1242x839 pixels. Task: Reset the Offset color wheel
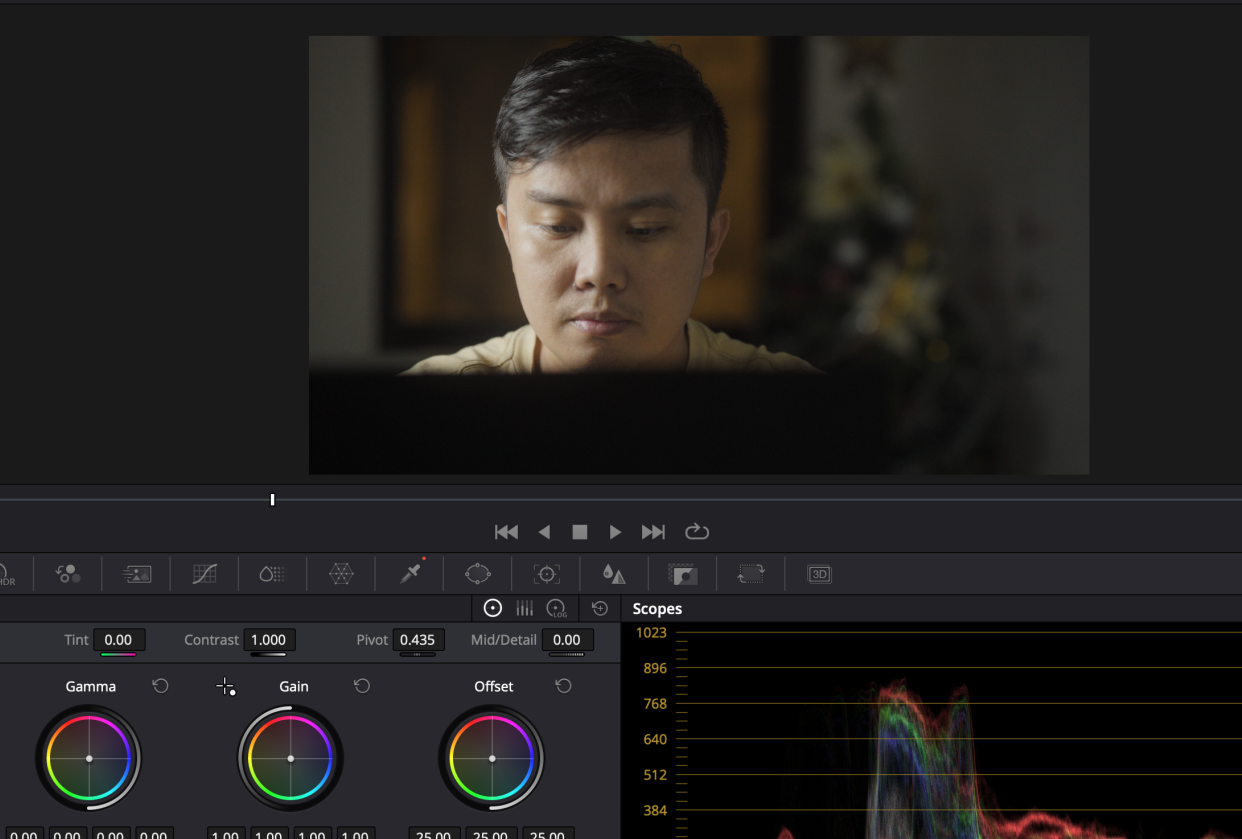(563, 686)
